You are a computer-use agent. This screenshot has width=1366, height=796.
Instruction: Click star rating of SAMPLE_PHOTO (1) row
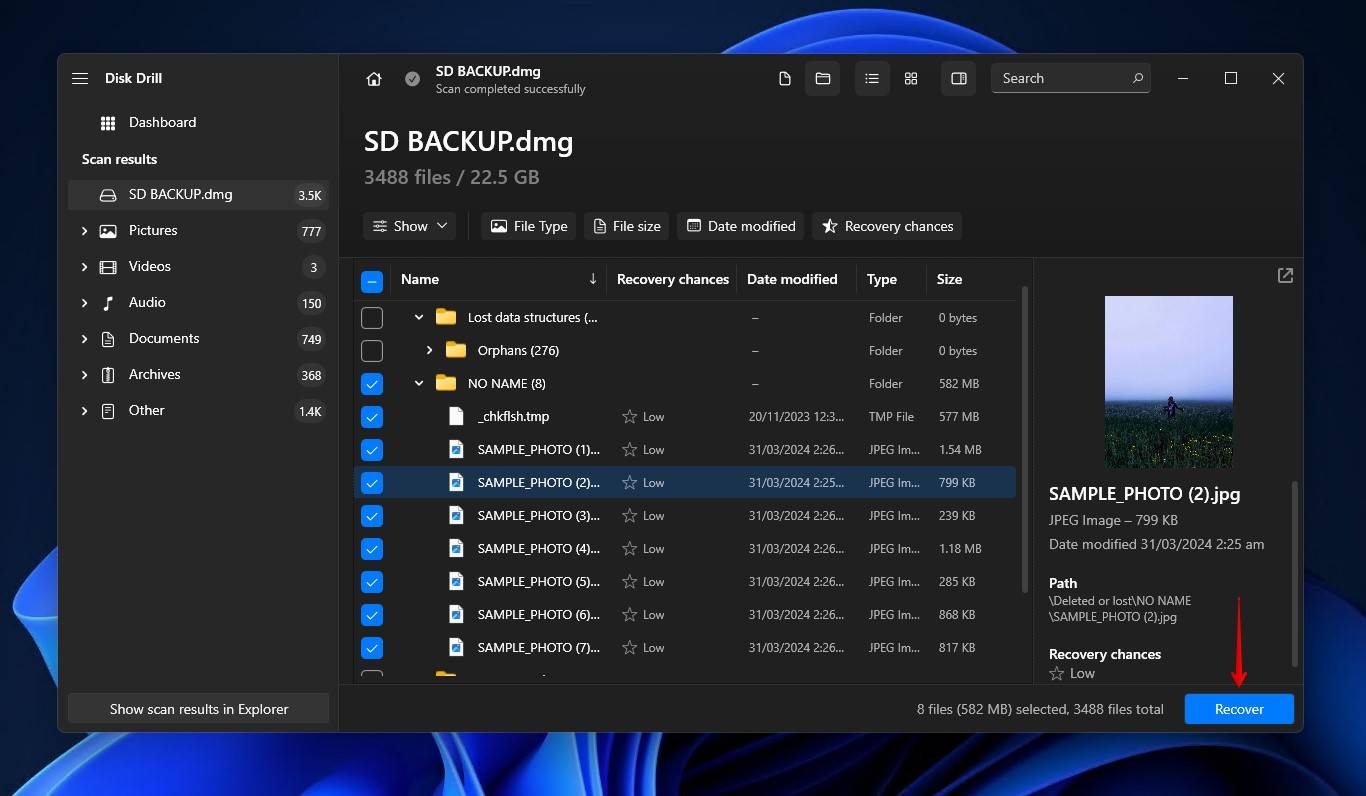(x=630, y=450)
